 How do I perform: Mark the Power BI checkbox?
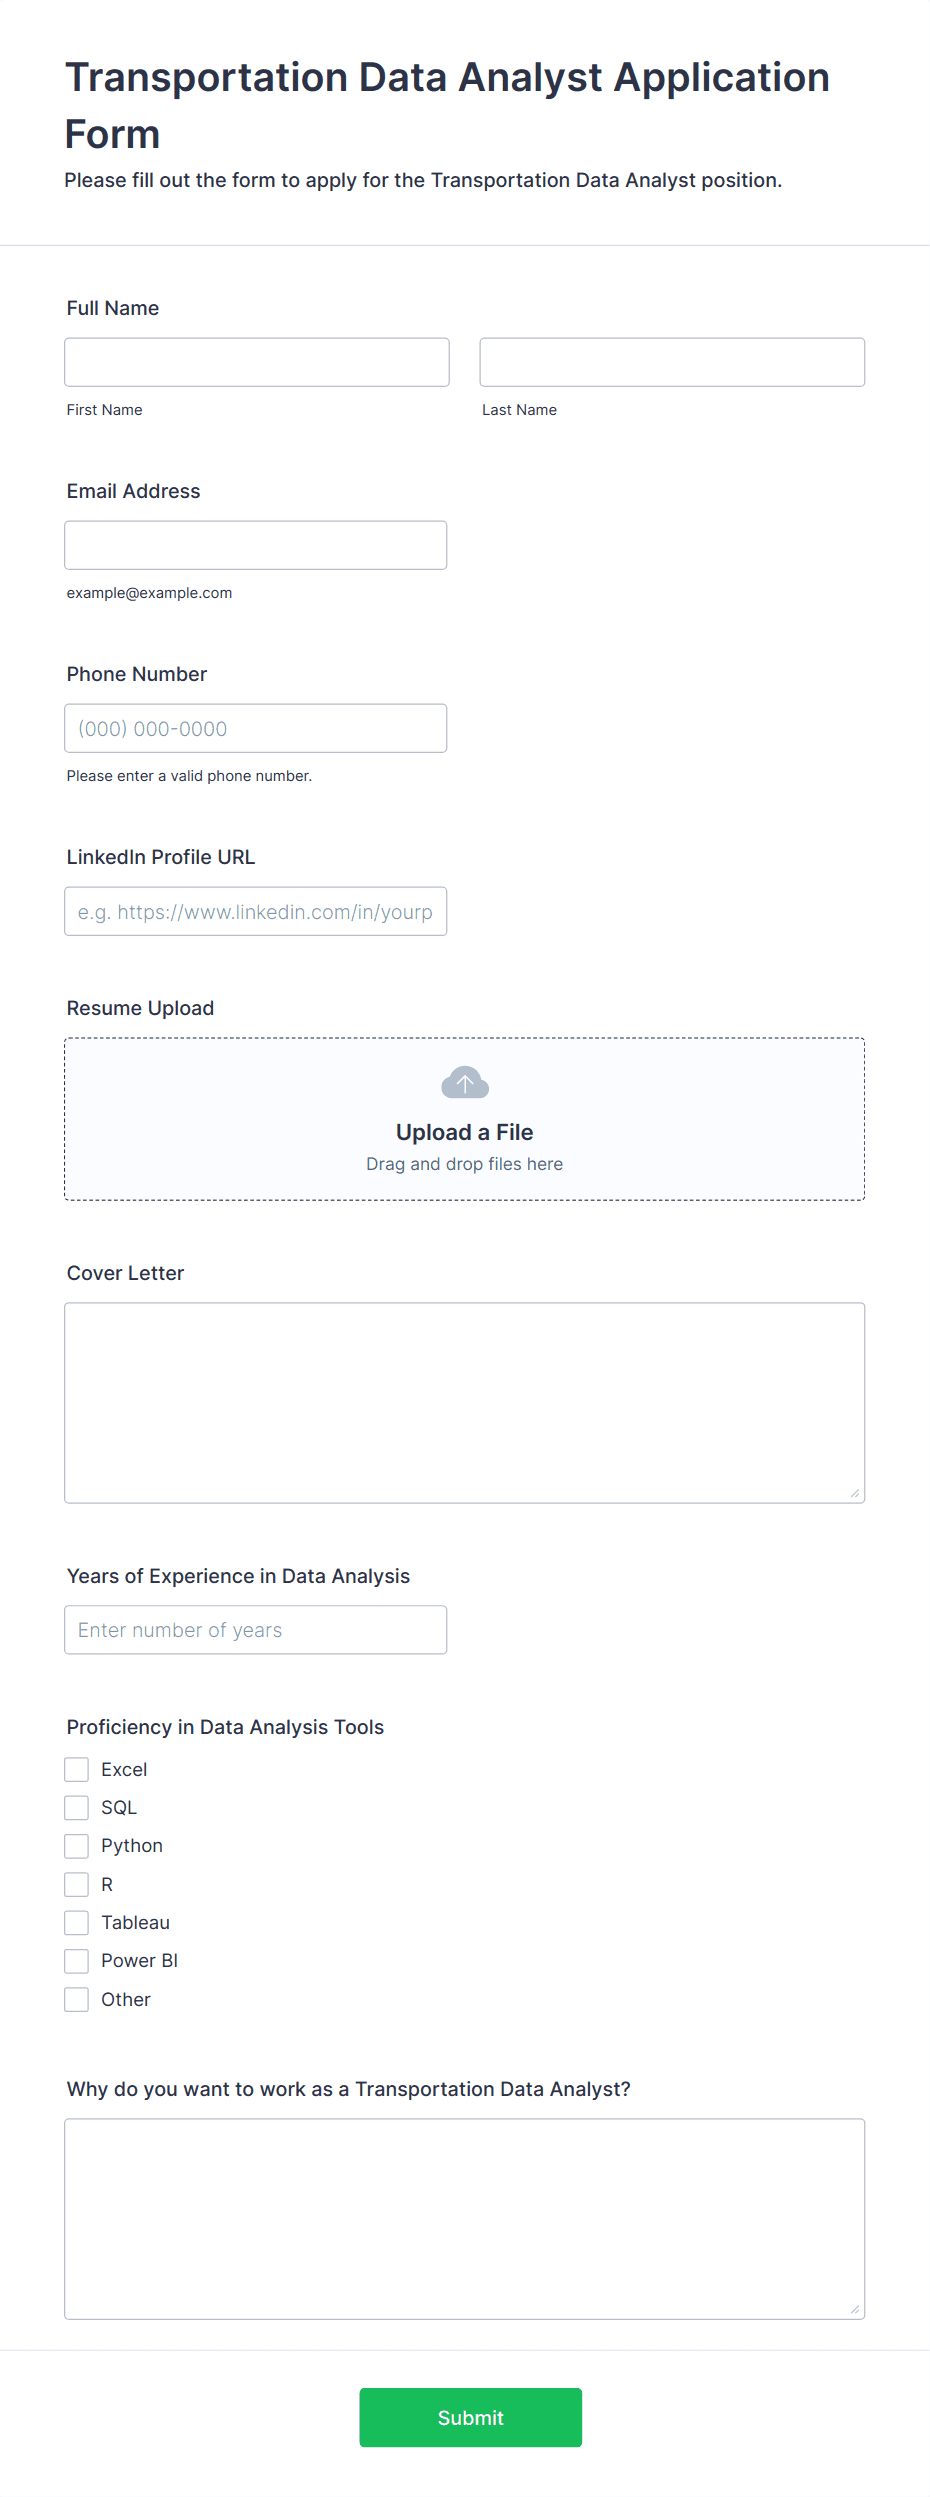(x=77, y=1960)
